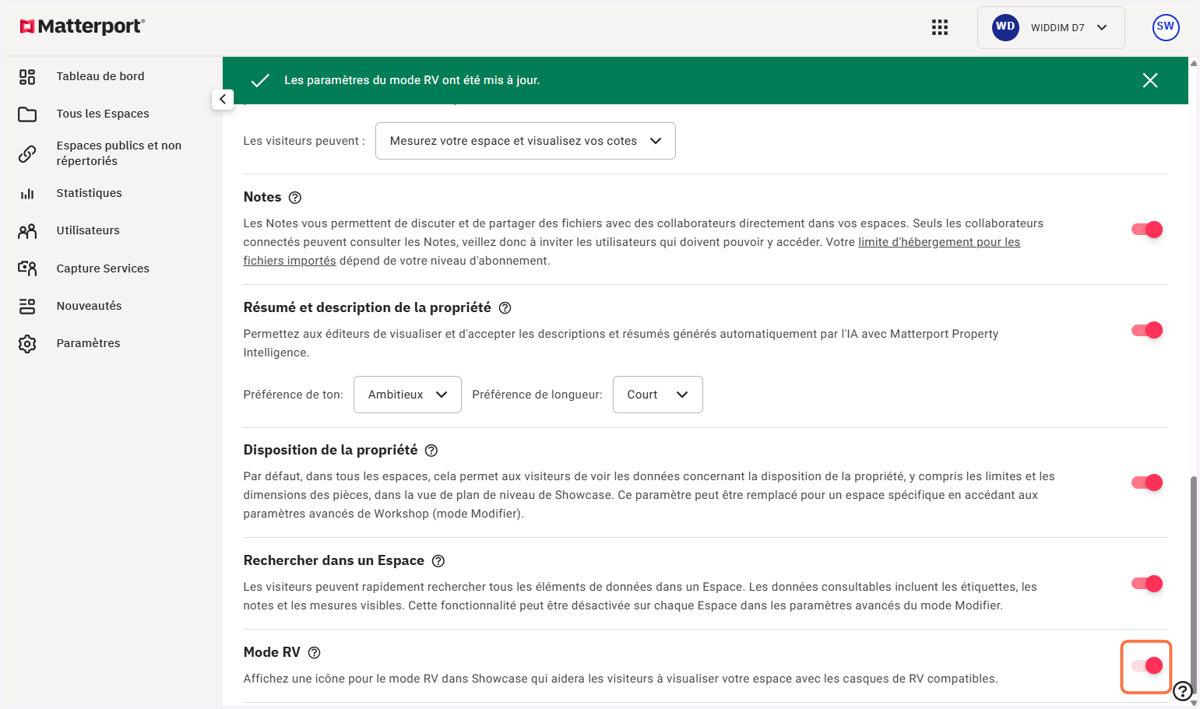The width and height of the screenshot is (1200, 709).
Task: Open Espaces publics et non répertoriés
Action: 119,153
